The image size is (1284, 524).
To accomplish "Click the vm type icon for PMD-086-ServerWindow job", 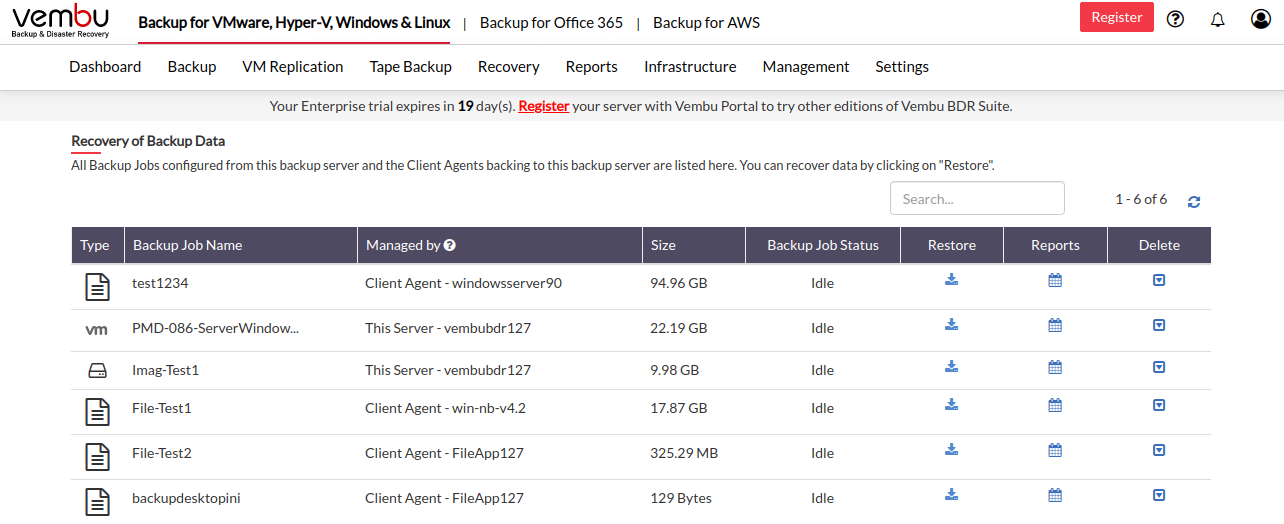I will (97, 329).
